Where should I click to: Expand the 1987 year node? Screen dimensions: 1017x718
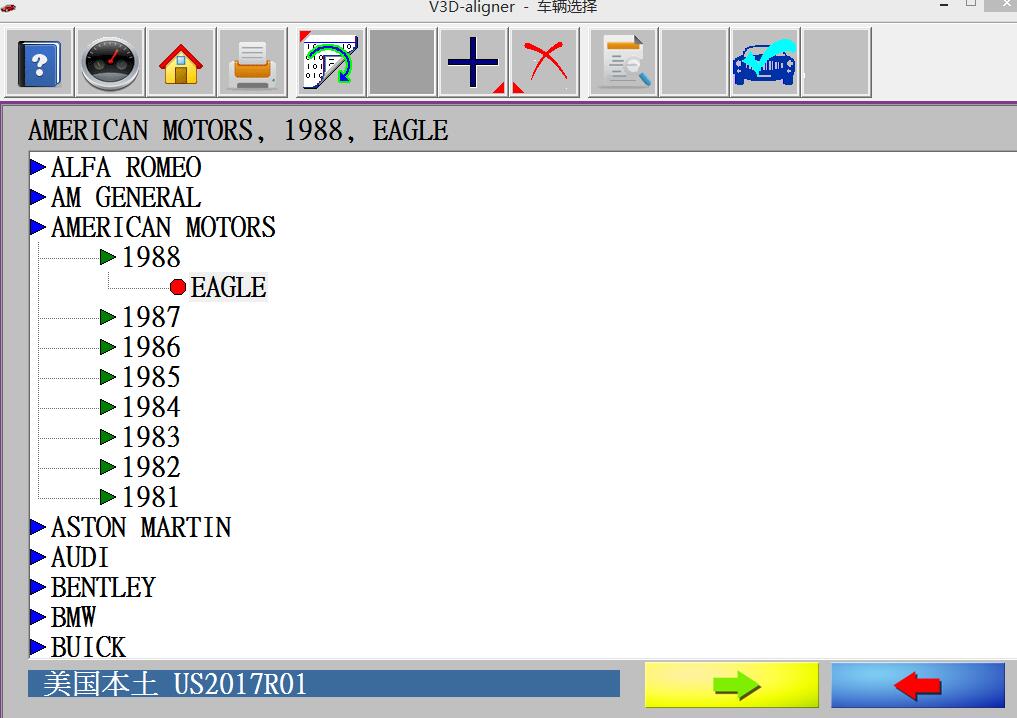coord(108,318)
